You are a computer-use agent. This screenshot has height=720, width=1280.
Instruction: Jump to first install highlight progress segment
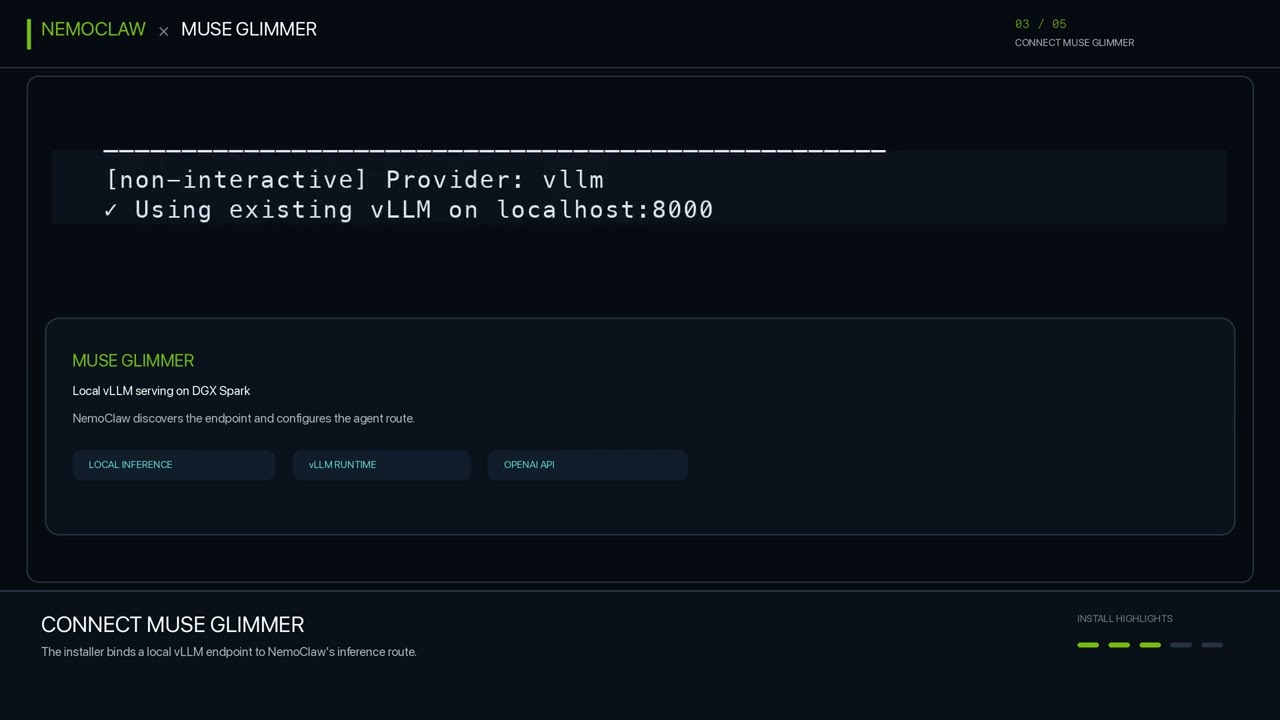pos(1088,645)
